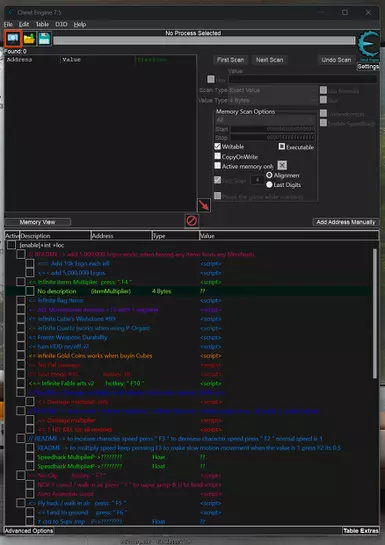Click the Add Address Manually button

click(x=346, y=222)
